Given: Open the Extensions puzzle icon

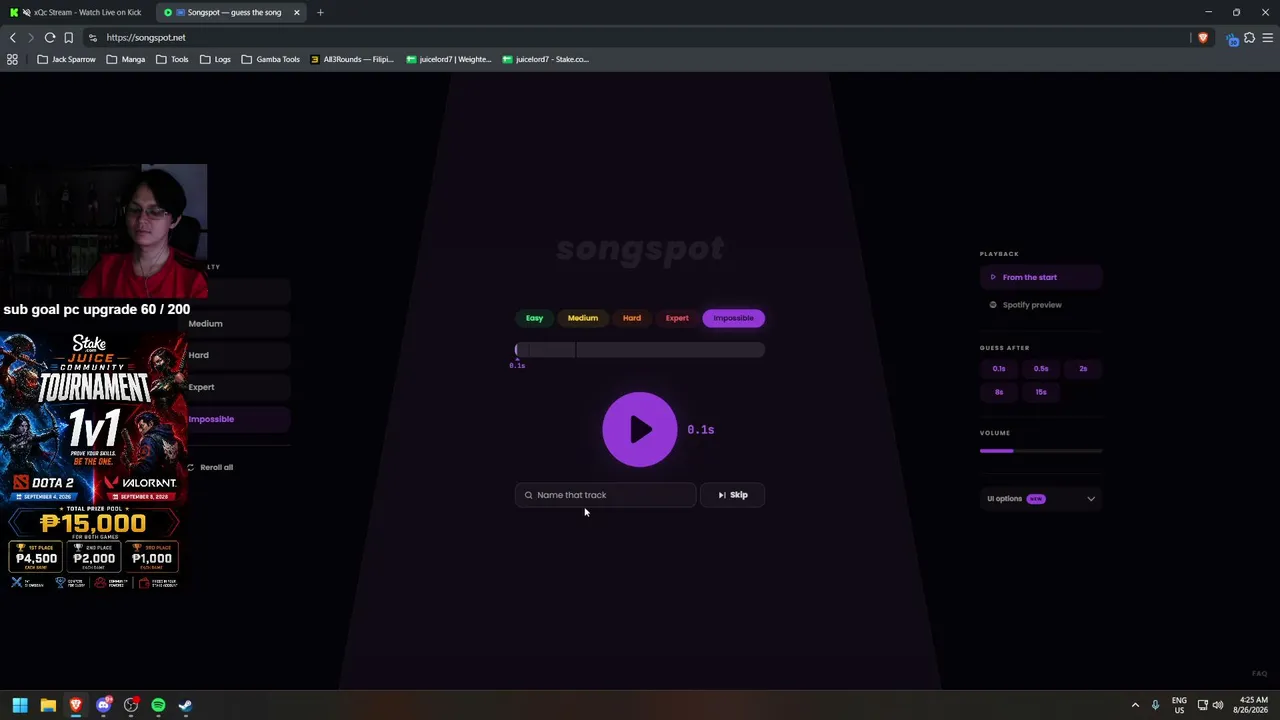Looking at the screenshot, I should [1249, 37].
